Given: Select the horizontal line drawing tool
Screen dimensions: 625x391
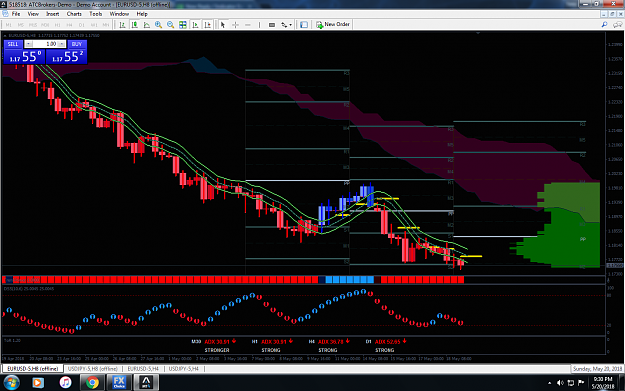Looking at the screenshot, I should click(x=248, y=25).
